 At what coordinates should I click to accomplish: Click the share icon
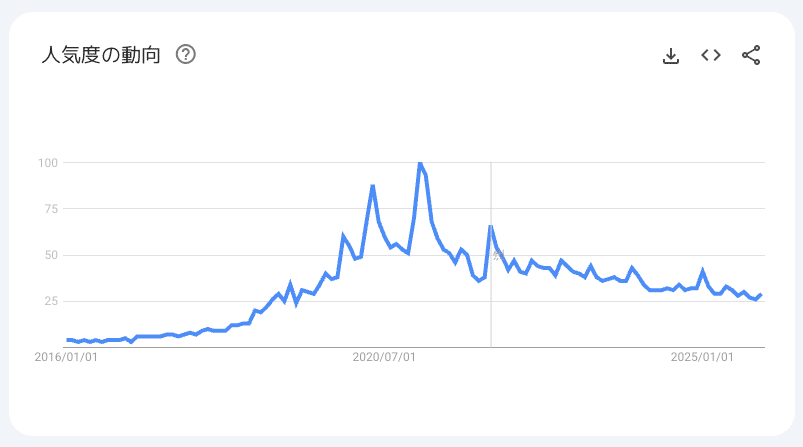click(x=751, y=55)
